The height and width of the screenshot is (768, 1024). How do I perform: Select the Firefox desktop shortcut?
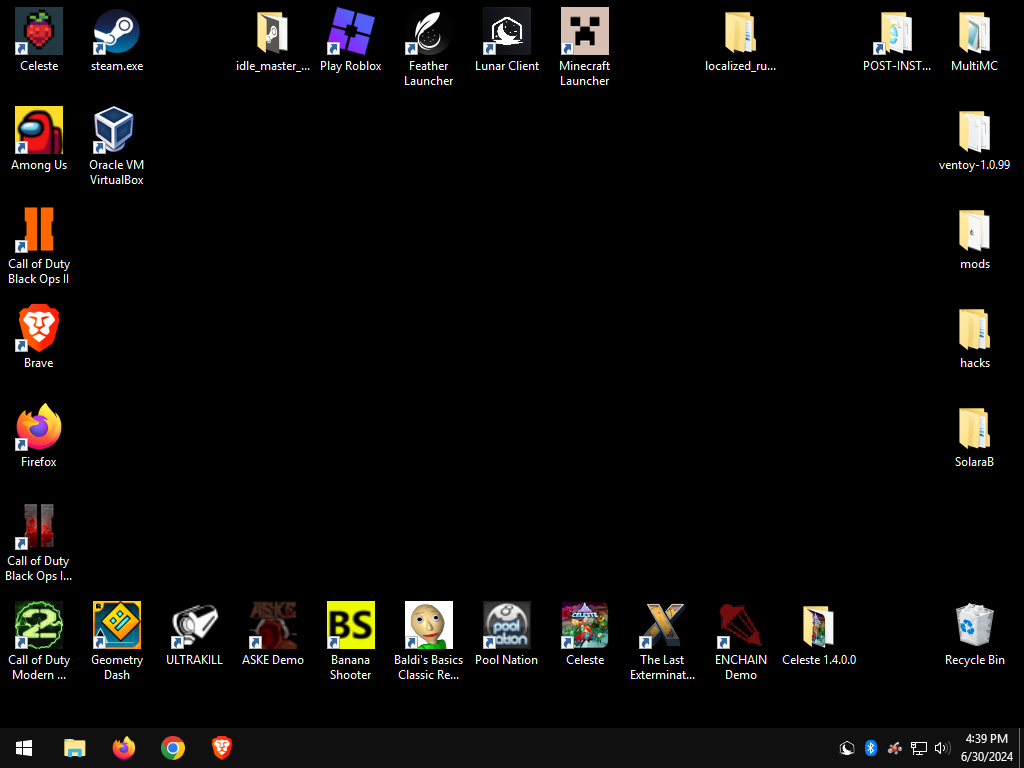pyautogui.click(x=39, y=427)
